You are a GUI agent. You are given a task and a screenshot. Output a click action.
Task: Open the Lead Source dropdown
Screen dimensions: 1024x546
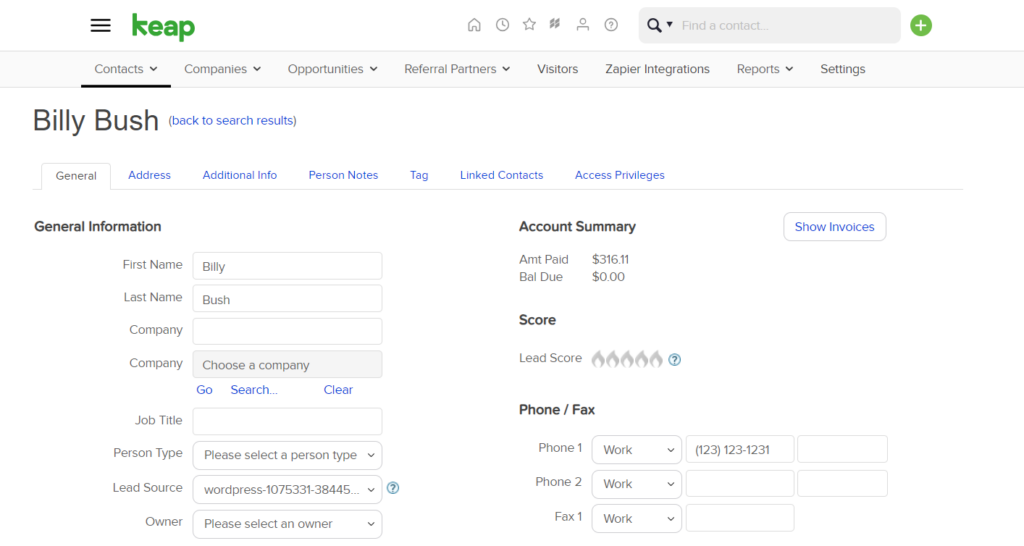[287, 489]
